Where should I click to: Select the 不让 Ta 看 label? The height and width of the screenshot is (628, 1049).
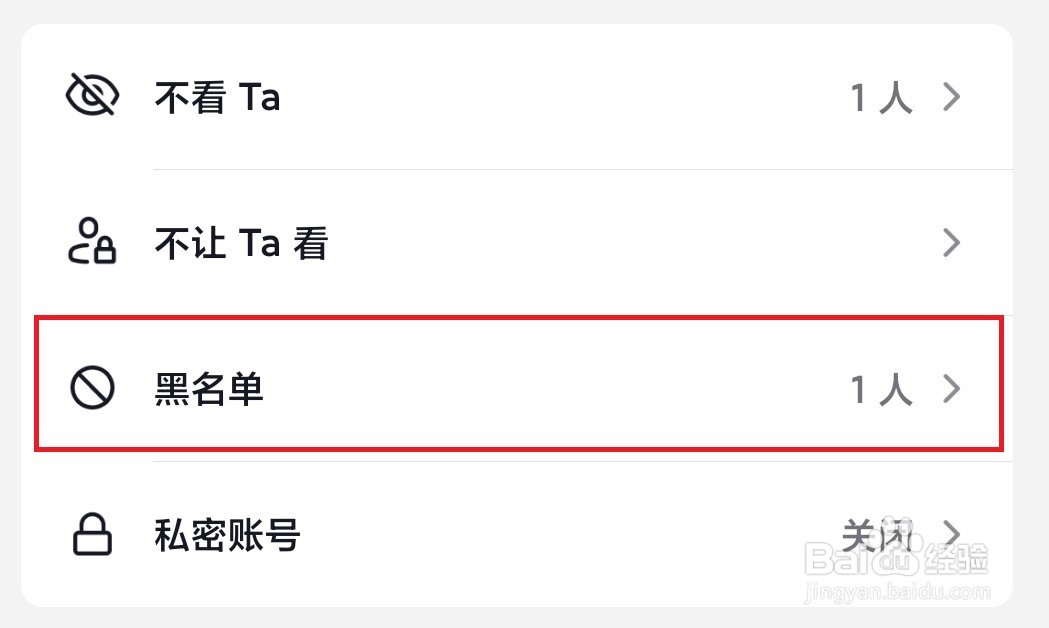pyautogui.click(x=241, y=243)
